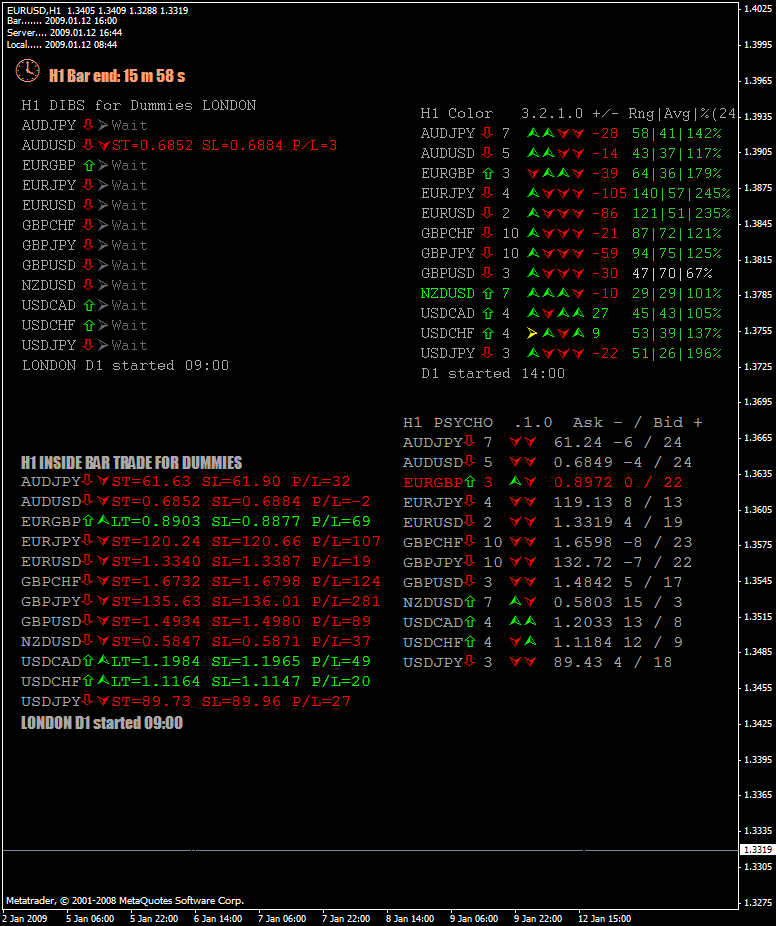Click green up arrow beside NZDUSD in H1 Color
The height and width of the screenshot is (926, 776).
[x=487, y=293]
